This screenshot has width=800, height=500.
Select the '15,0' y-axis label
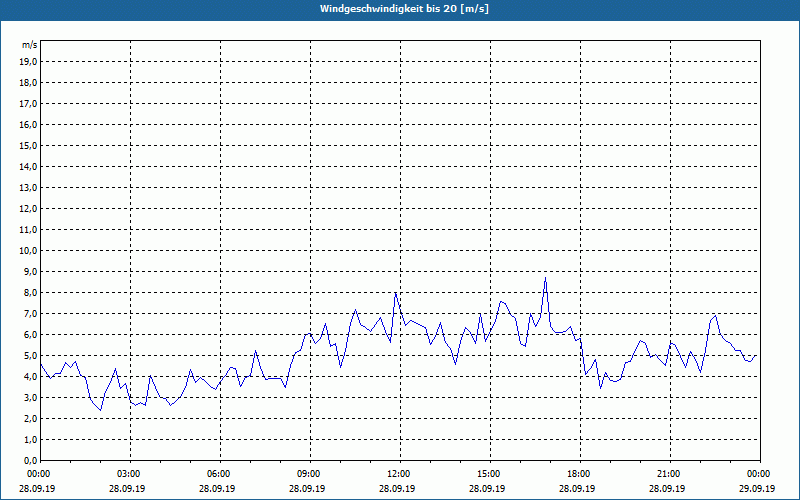[x=28, y=145]
